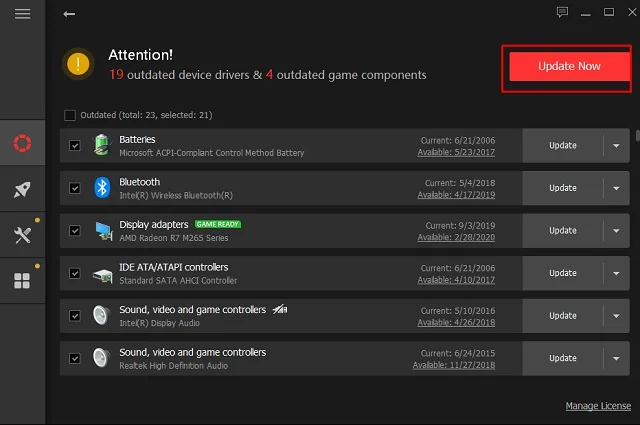640x425 pixels.
Task: Click the Standard SATA AHCI Controller text
Action: (x=178, y=280)
